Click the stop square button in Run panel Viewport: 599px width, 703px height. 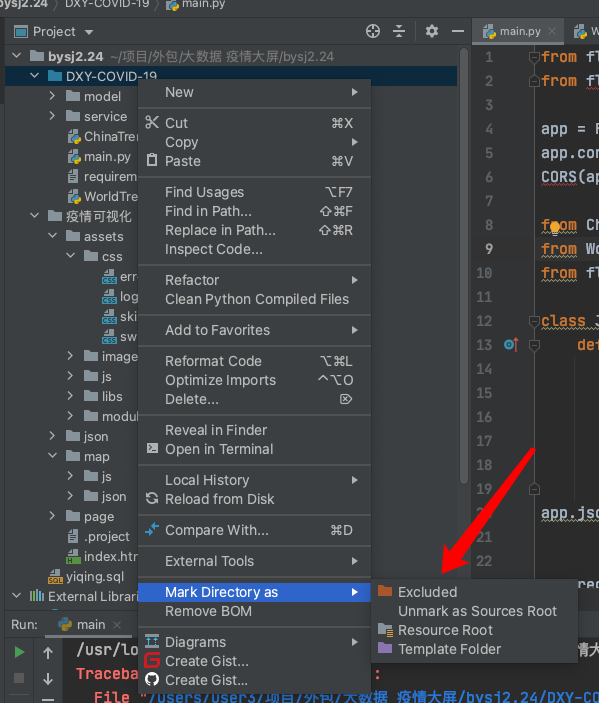point(19,678)
